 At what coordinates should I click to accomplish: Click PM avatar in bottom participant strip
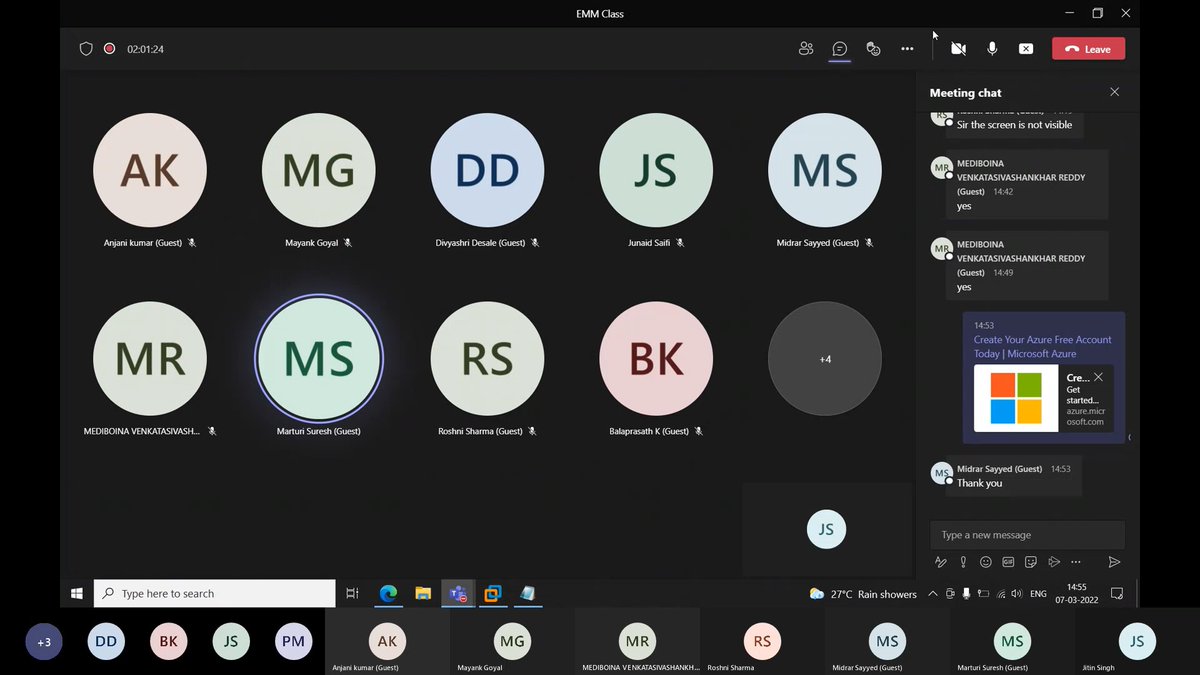293,642
